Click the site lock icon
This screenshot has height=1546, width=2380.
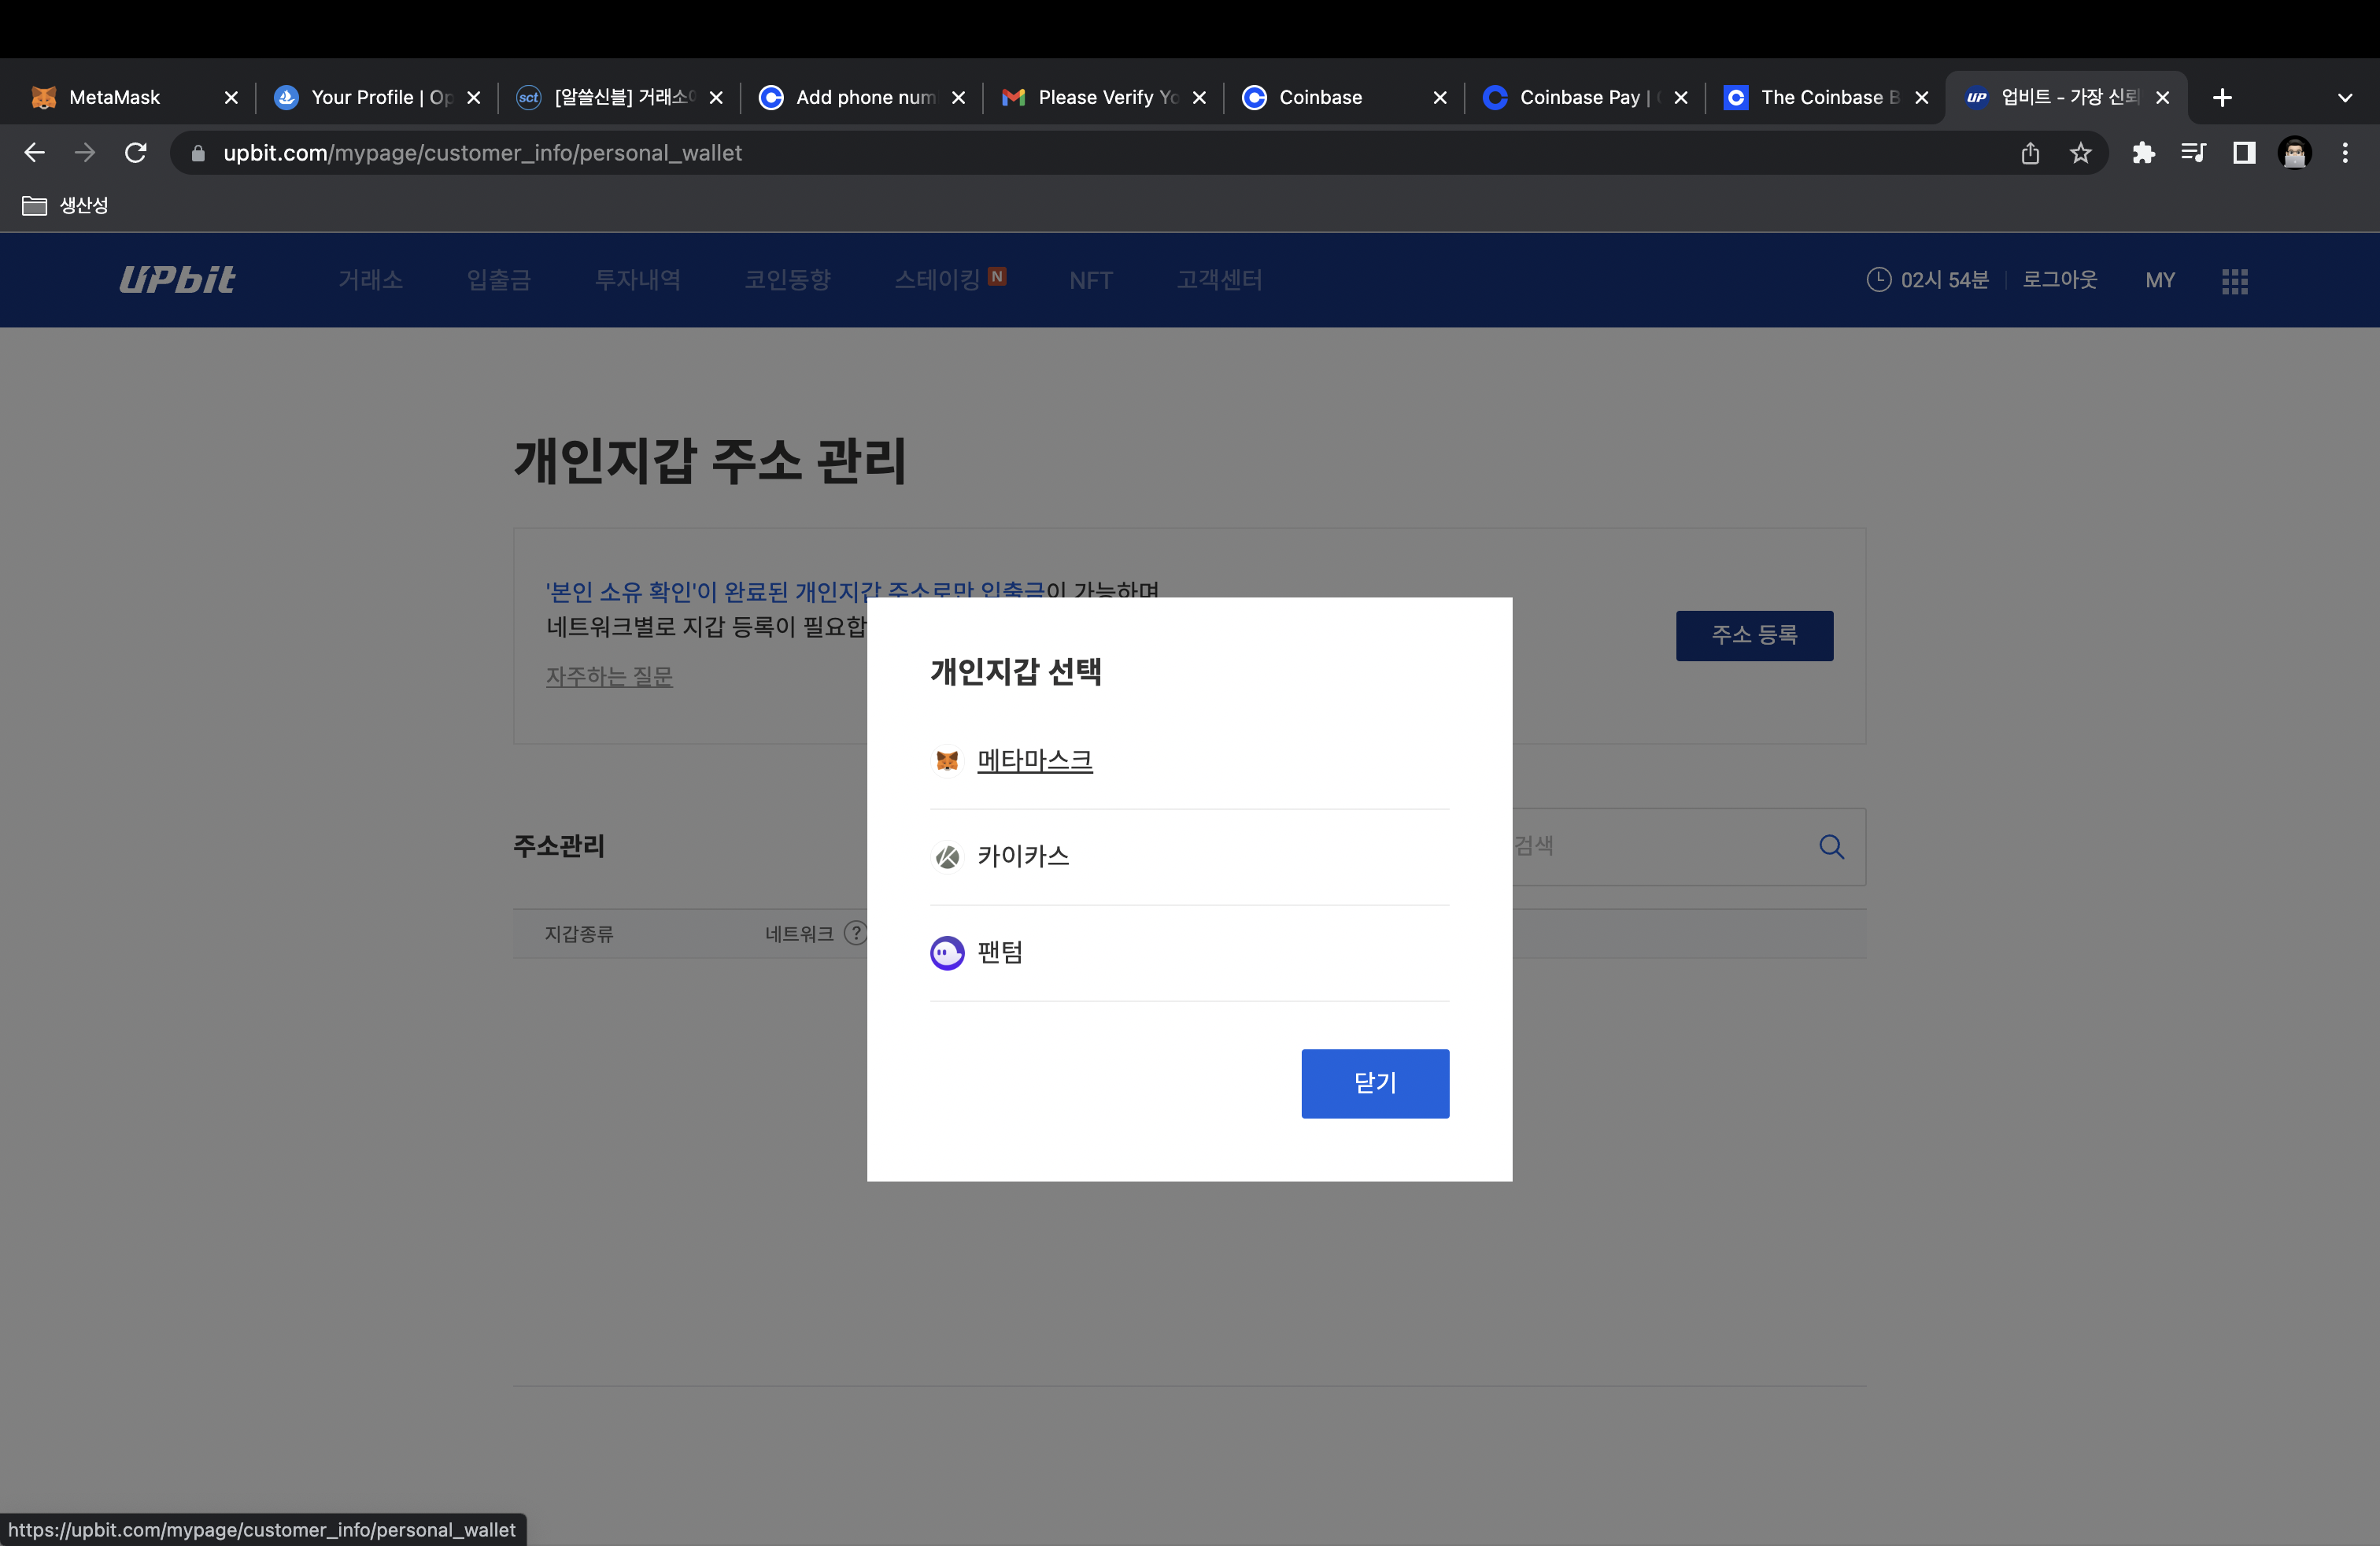(198, 153)
